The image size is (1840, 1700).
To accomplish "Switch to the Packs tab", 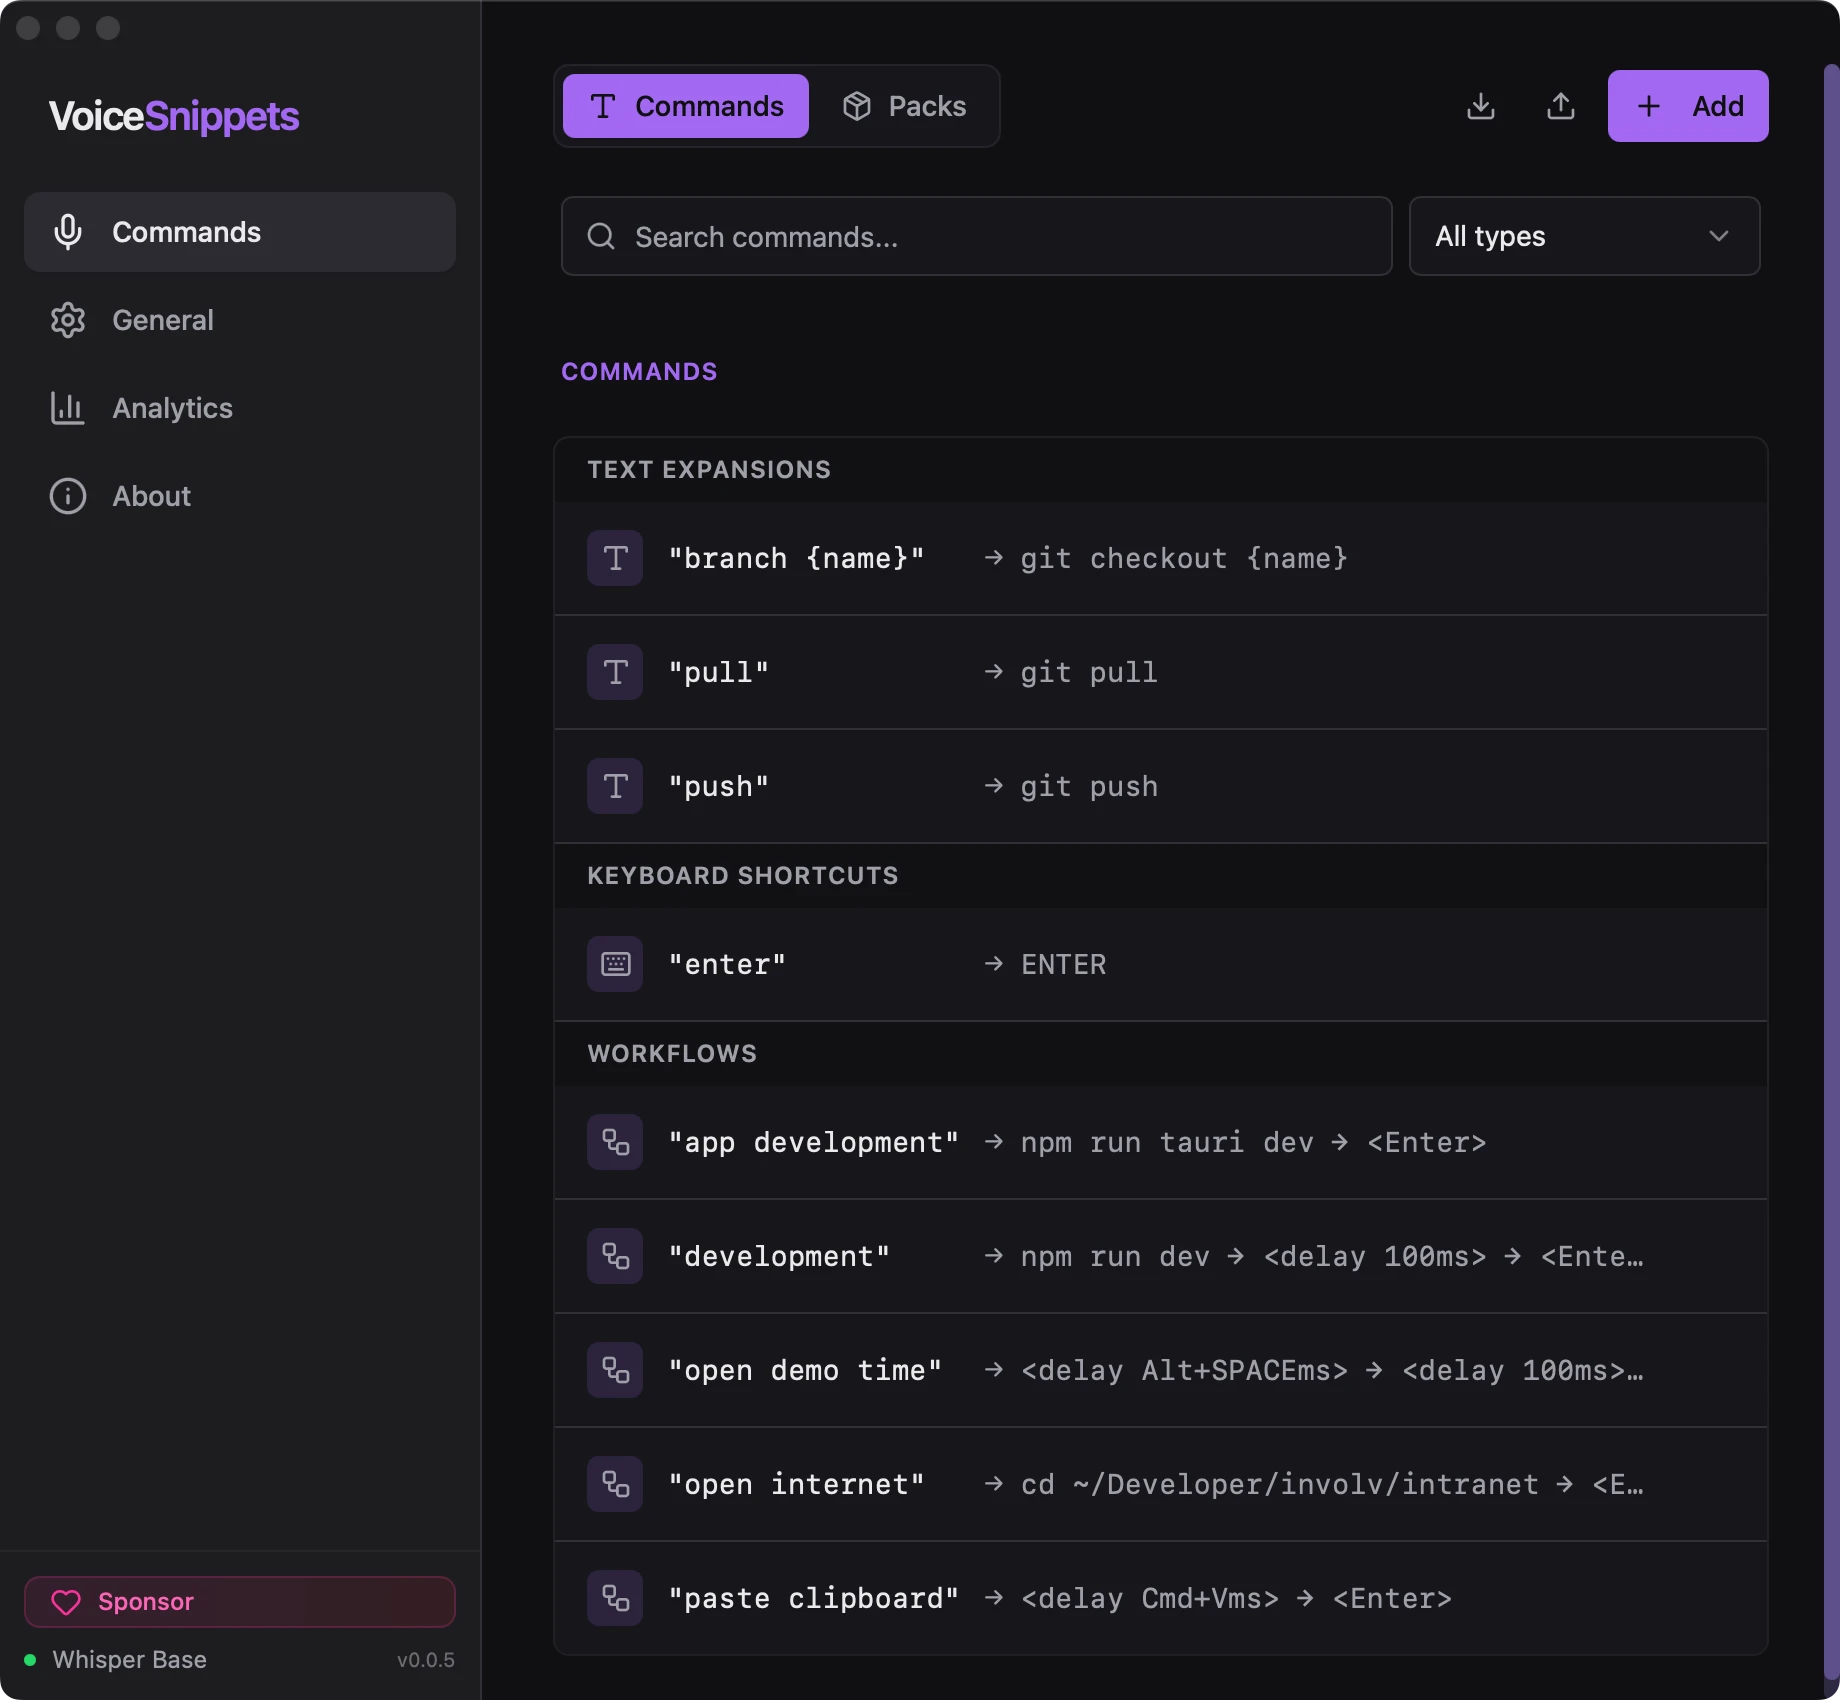I will 904,106.
